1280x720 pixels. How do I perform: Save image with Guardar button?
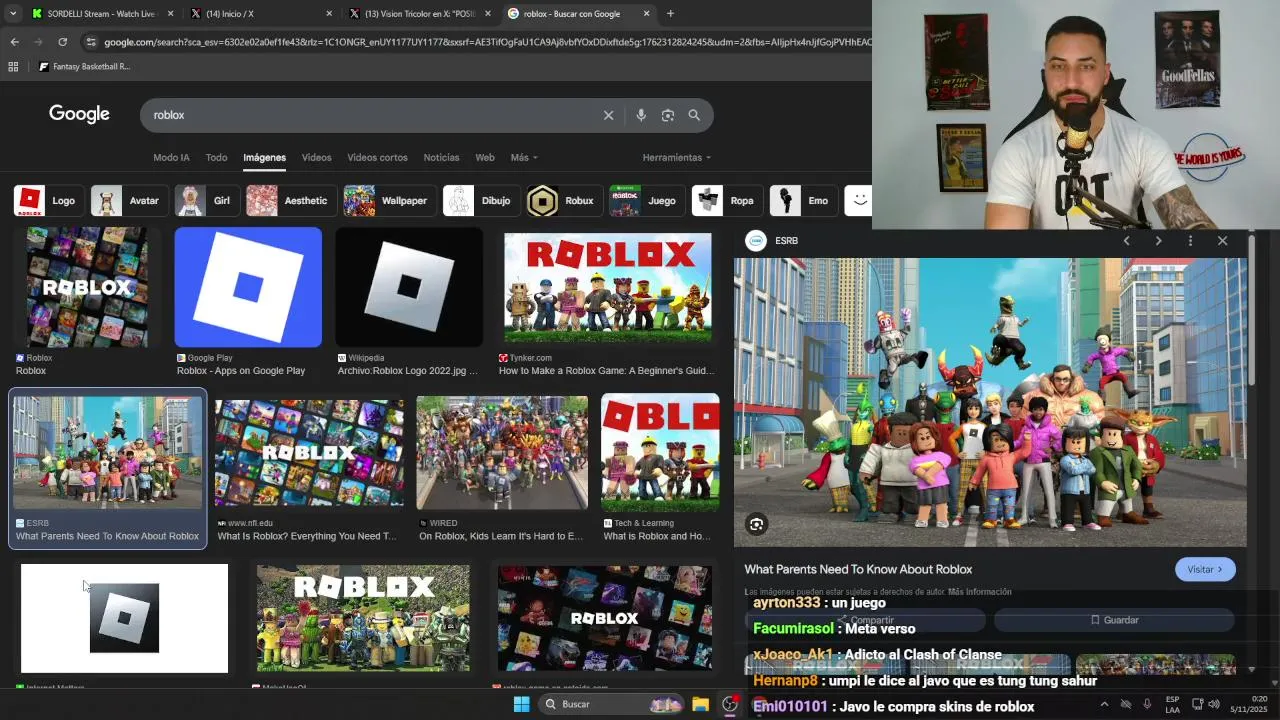pyautogui.click(x=1114, y=620)
